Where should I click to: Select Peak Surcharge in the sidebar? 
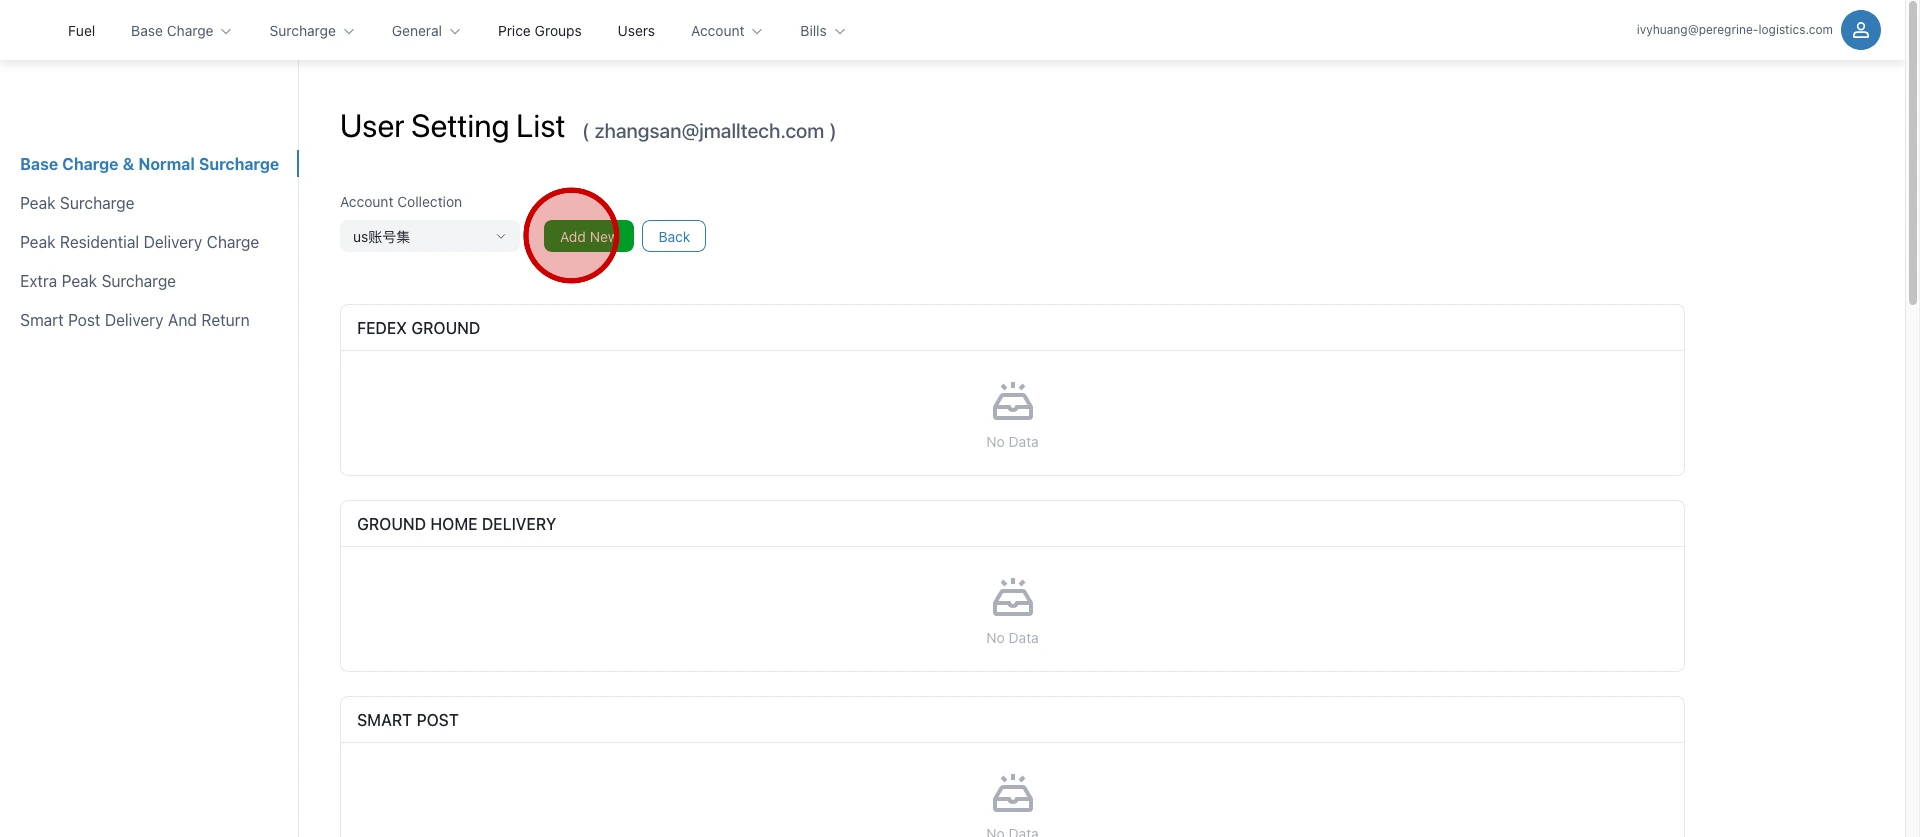pyautogui.click(x=77, y=203)
